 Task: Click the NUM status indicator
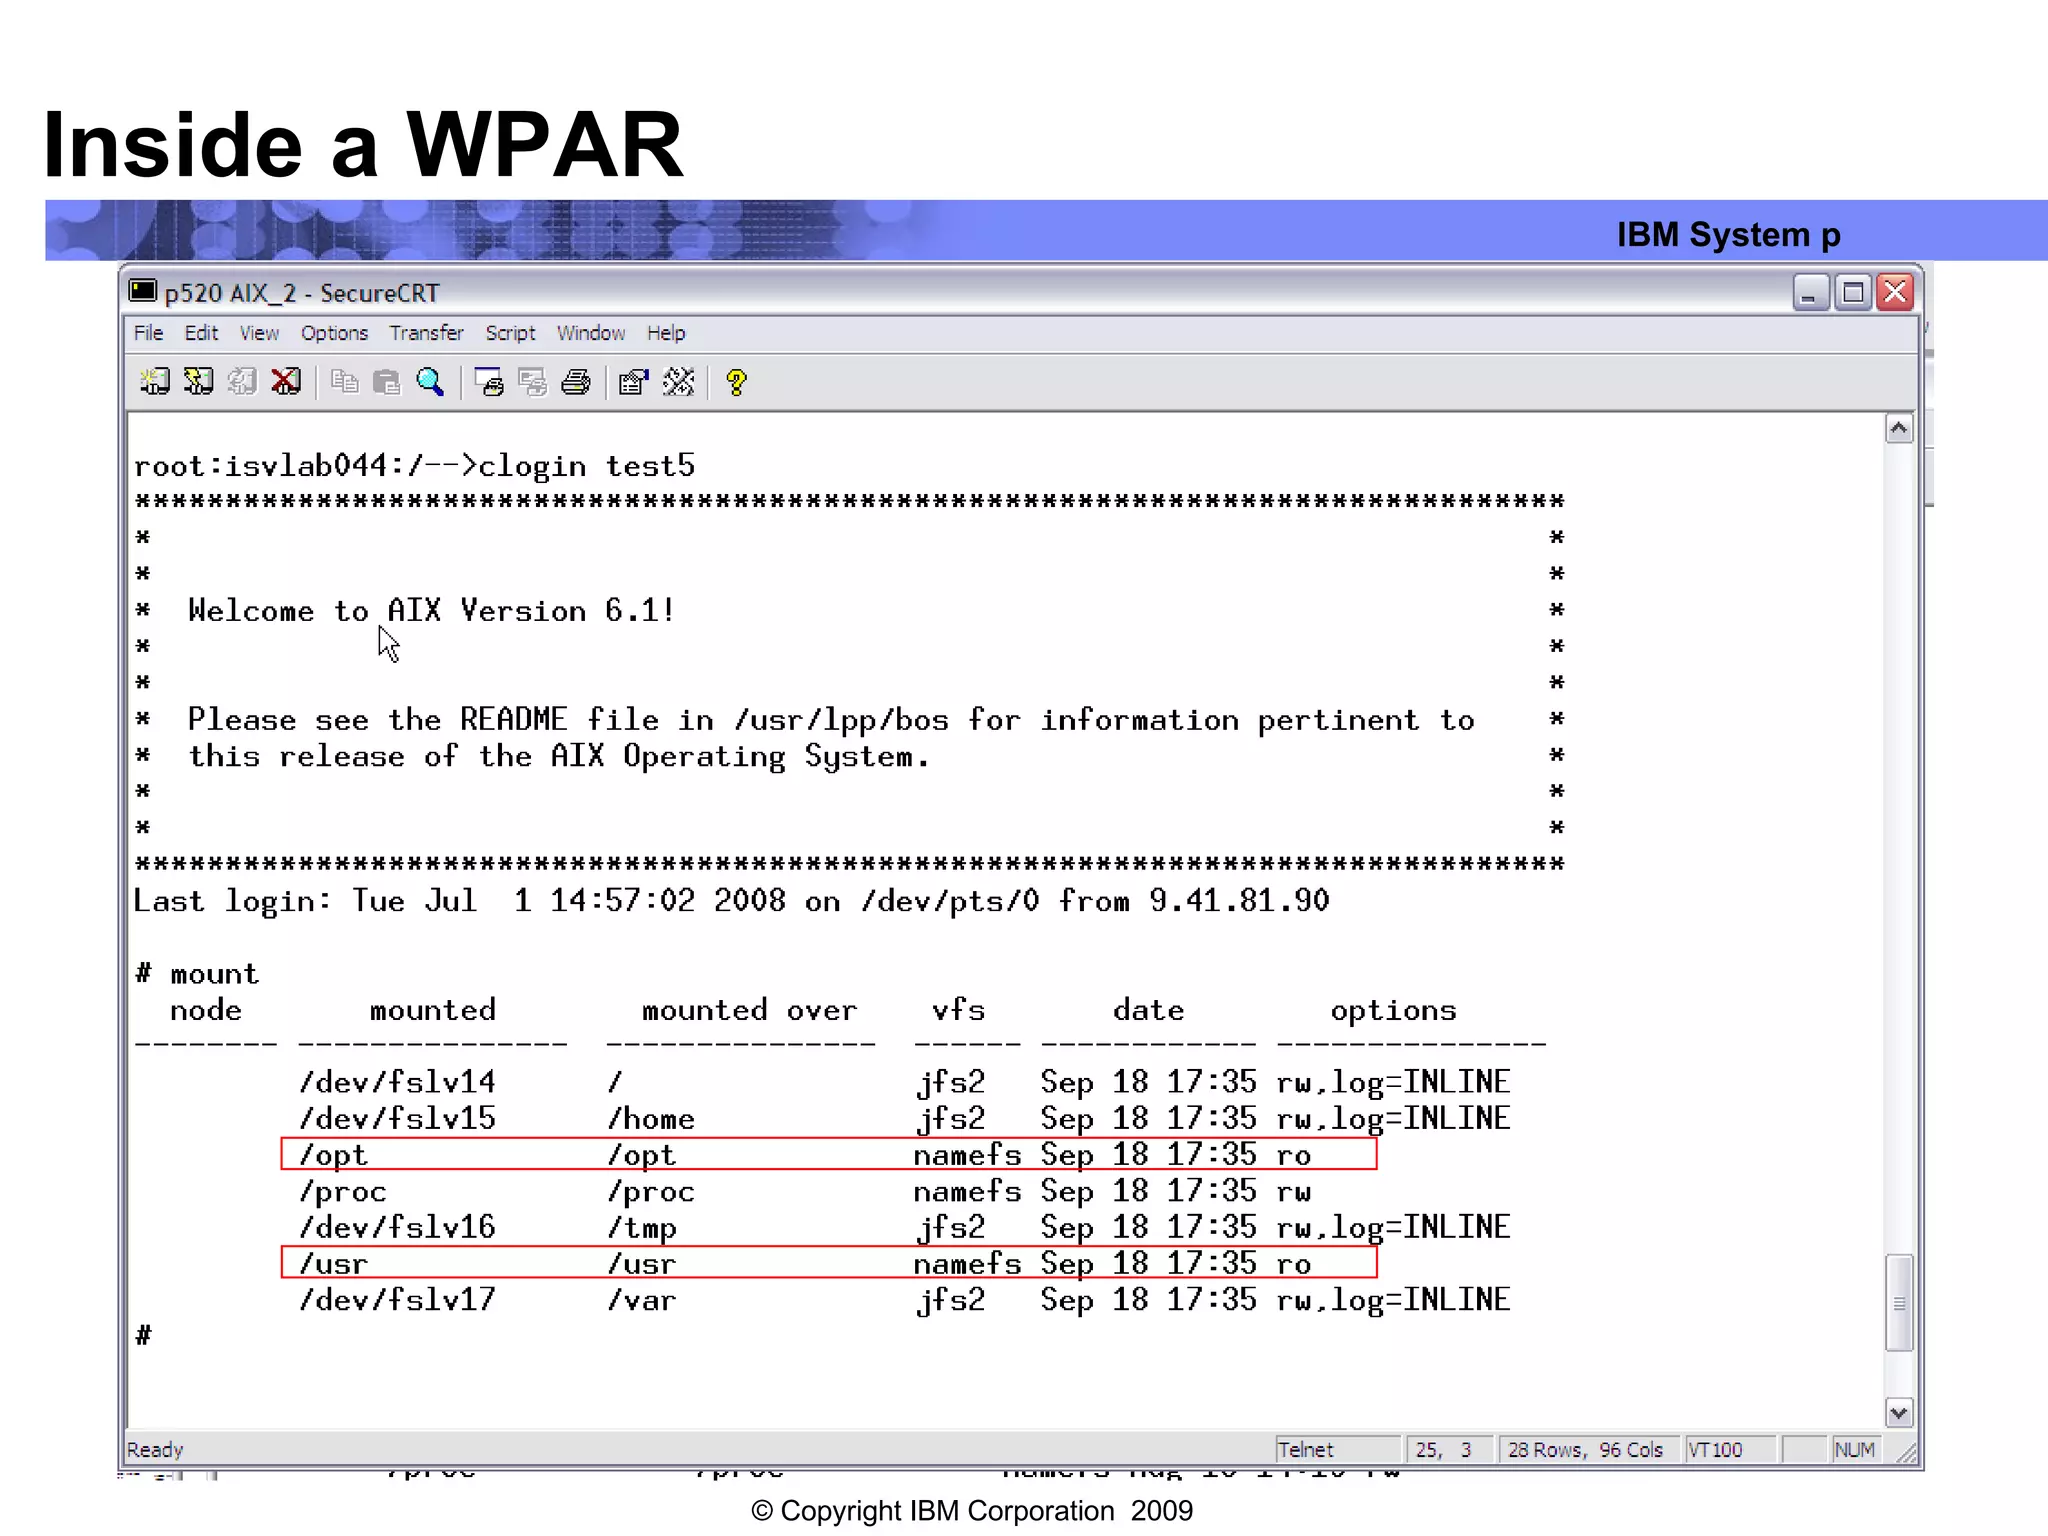(x=1854, y=1450)
